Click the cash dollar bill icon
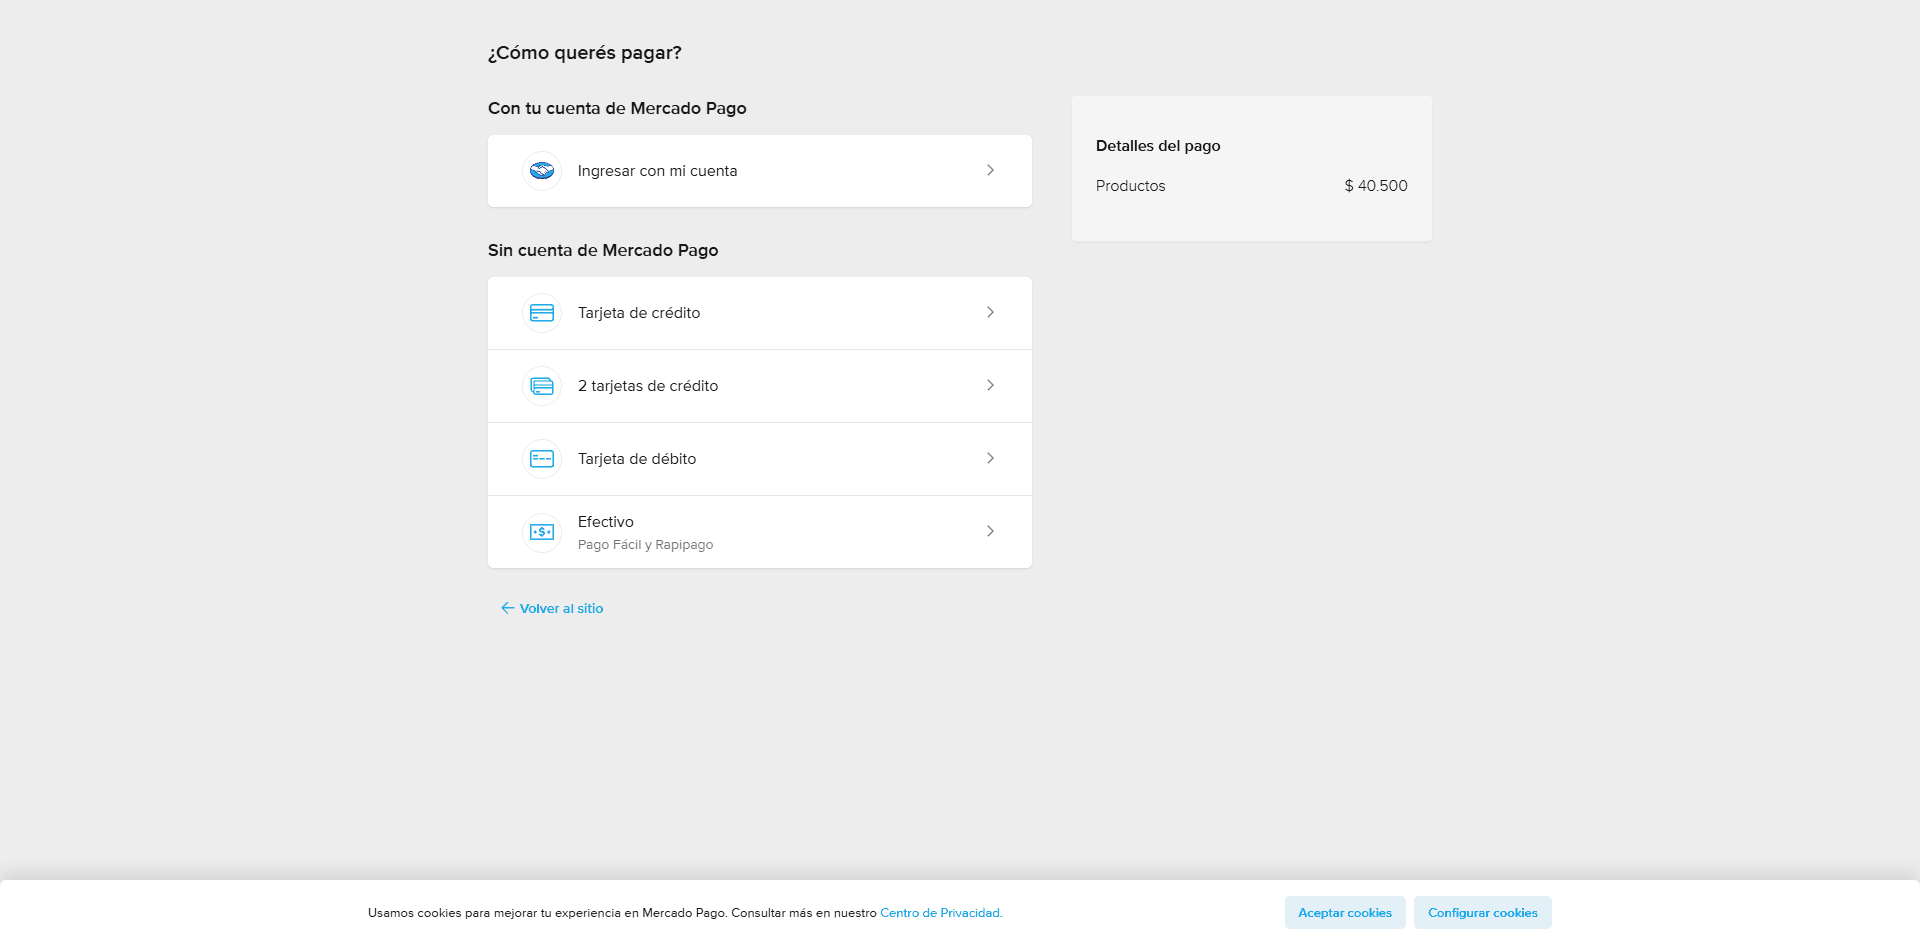 (542, 532)
